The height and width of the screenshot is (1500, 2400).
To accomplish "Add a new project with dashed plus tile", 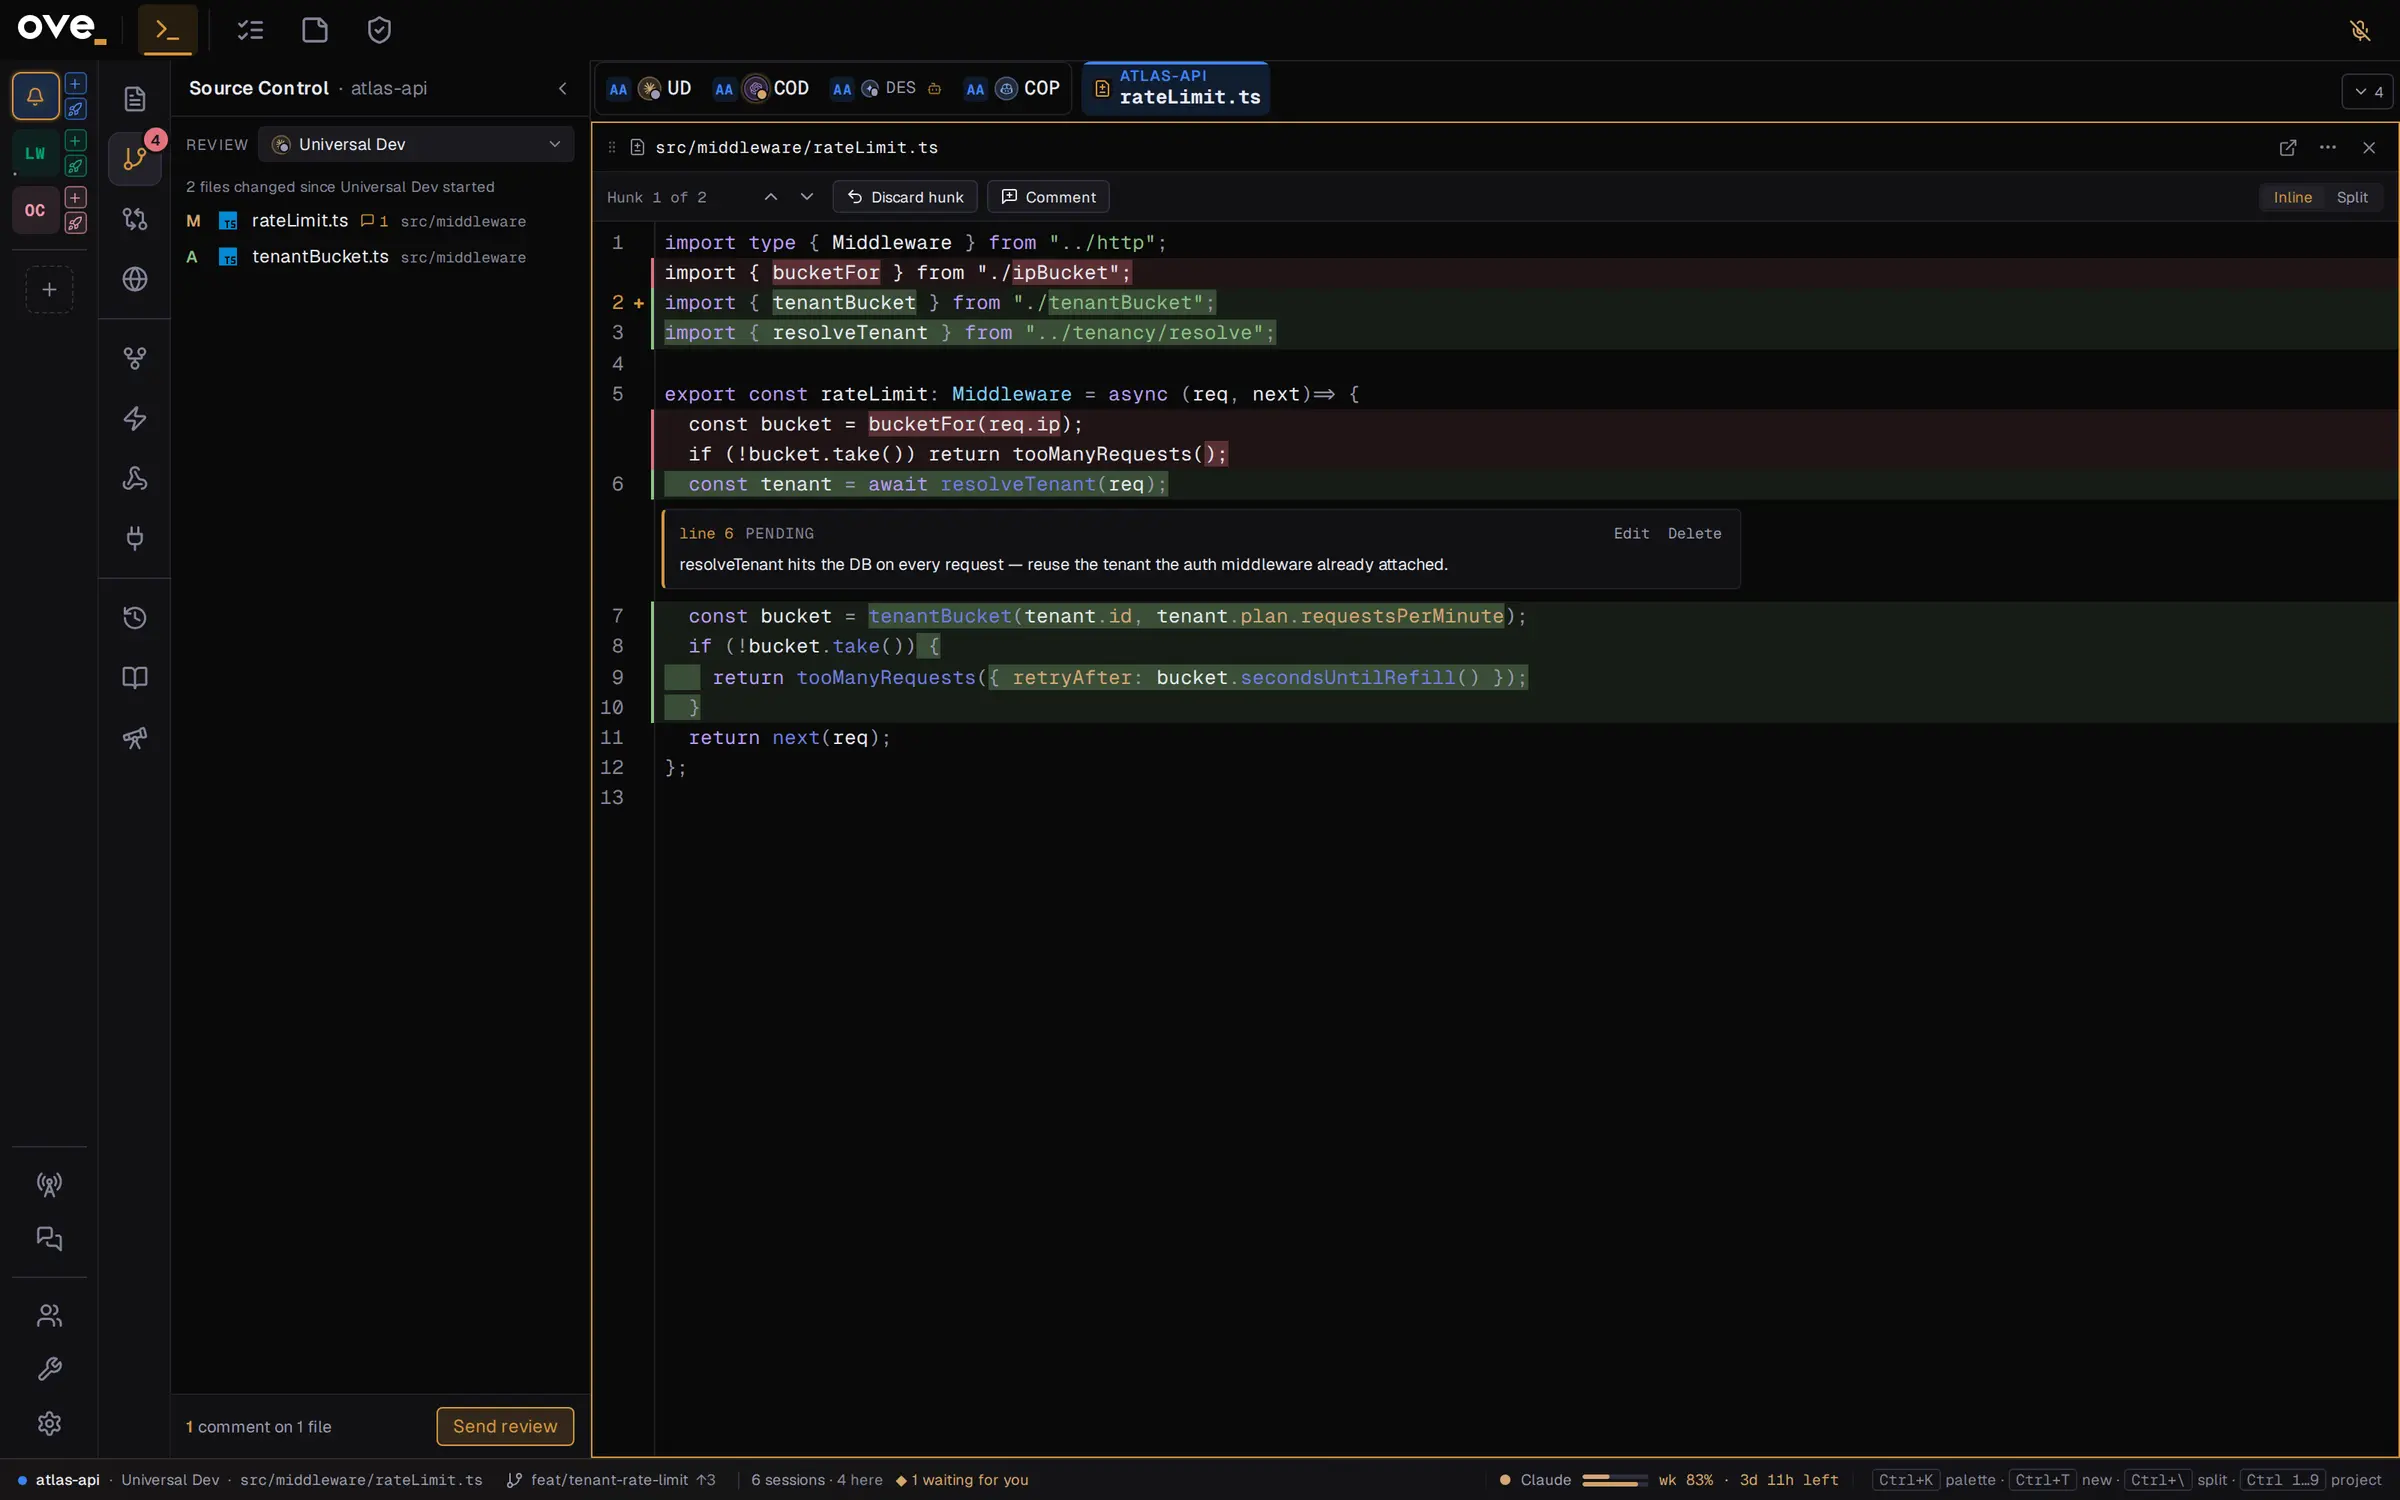I will tap(49, 290).
